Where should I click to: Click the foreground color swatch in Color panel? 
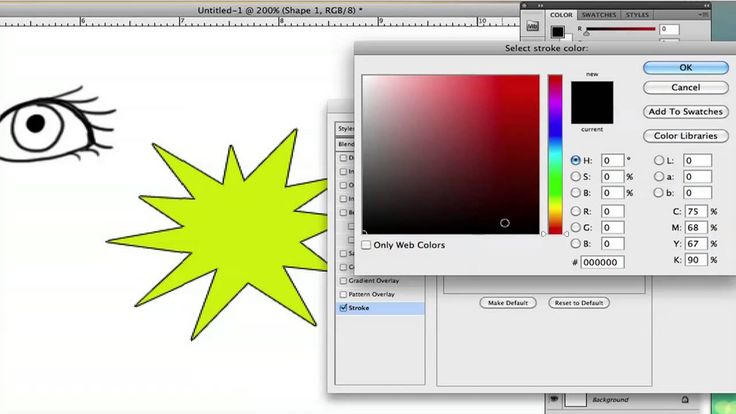click(558, 31)
